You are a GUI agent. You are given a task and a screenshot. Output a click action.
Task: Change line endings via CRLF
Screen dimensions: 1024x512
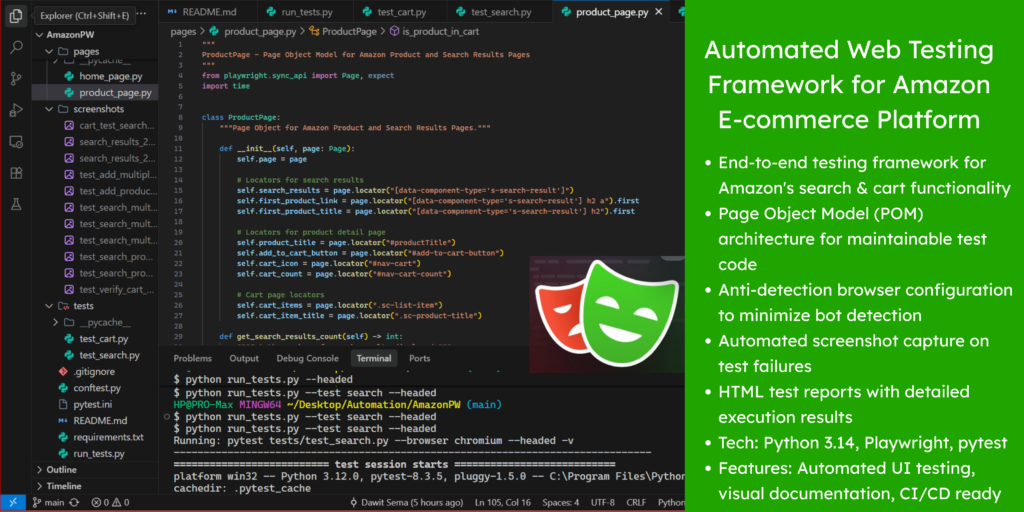pos(637,503)
